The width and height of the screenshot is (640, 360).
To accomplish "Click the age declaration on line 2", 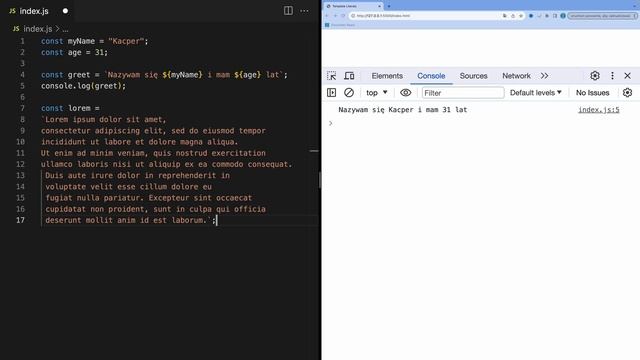I will tap(74, 52).
